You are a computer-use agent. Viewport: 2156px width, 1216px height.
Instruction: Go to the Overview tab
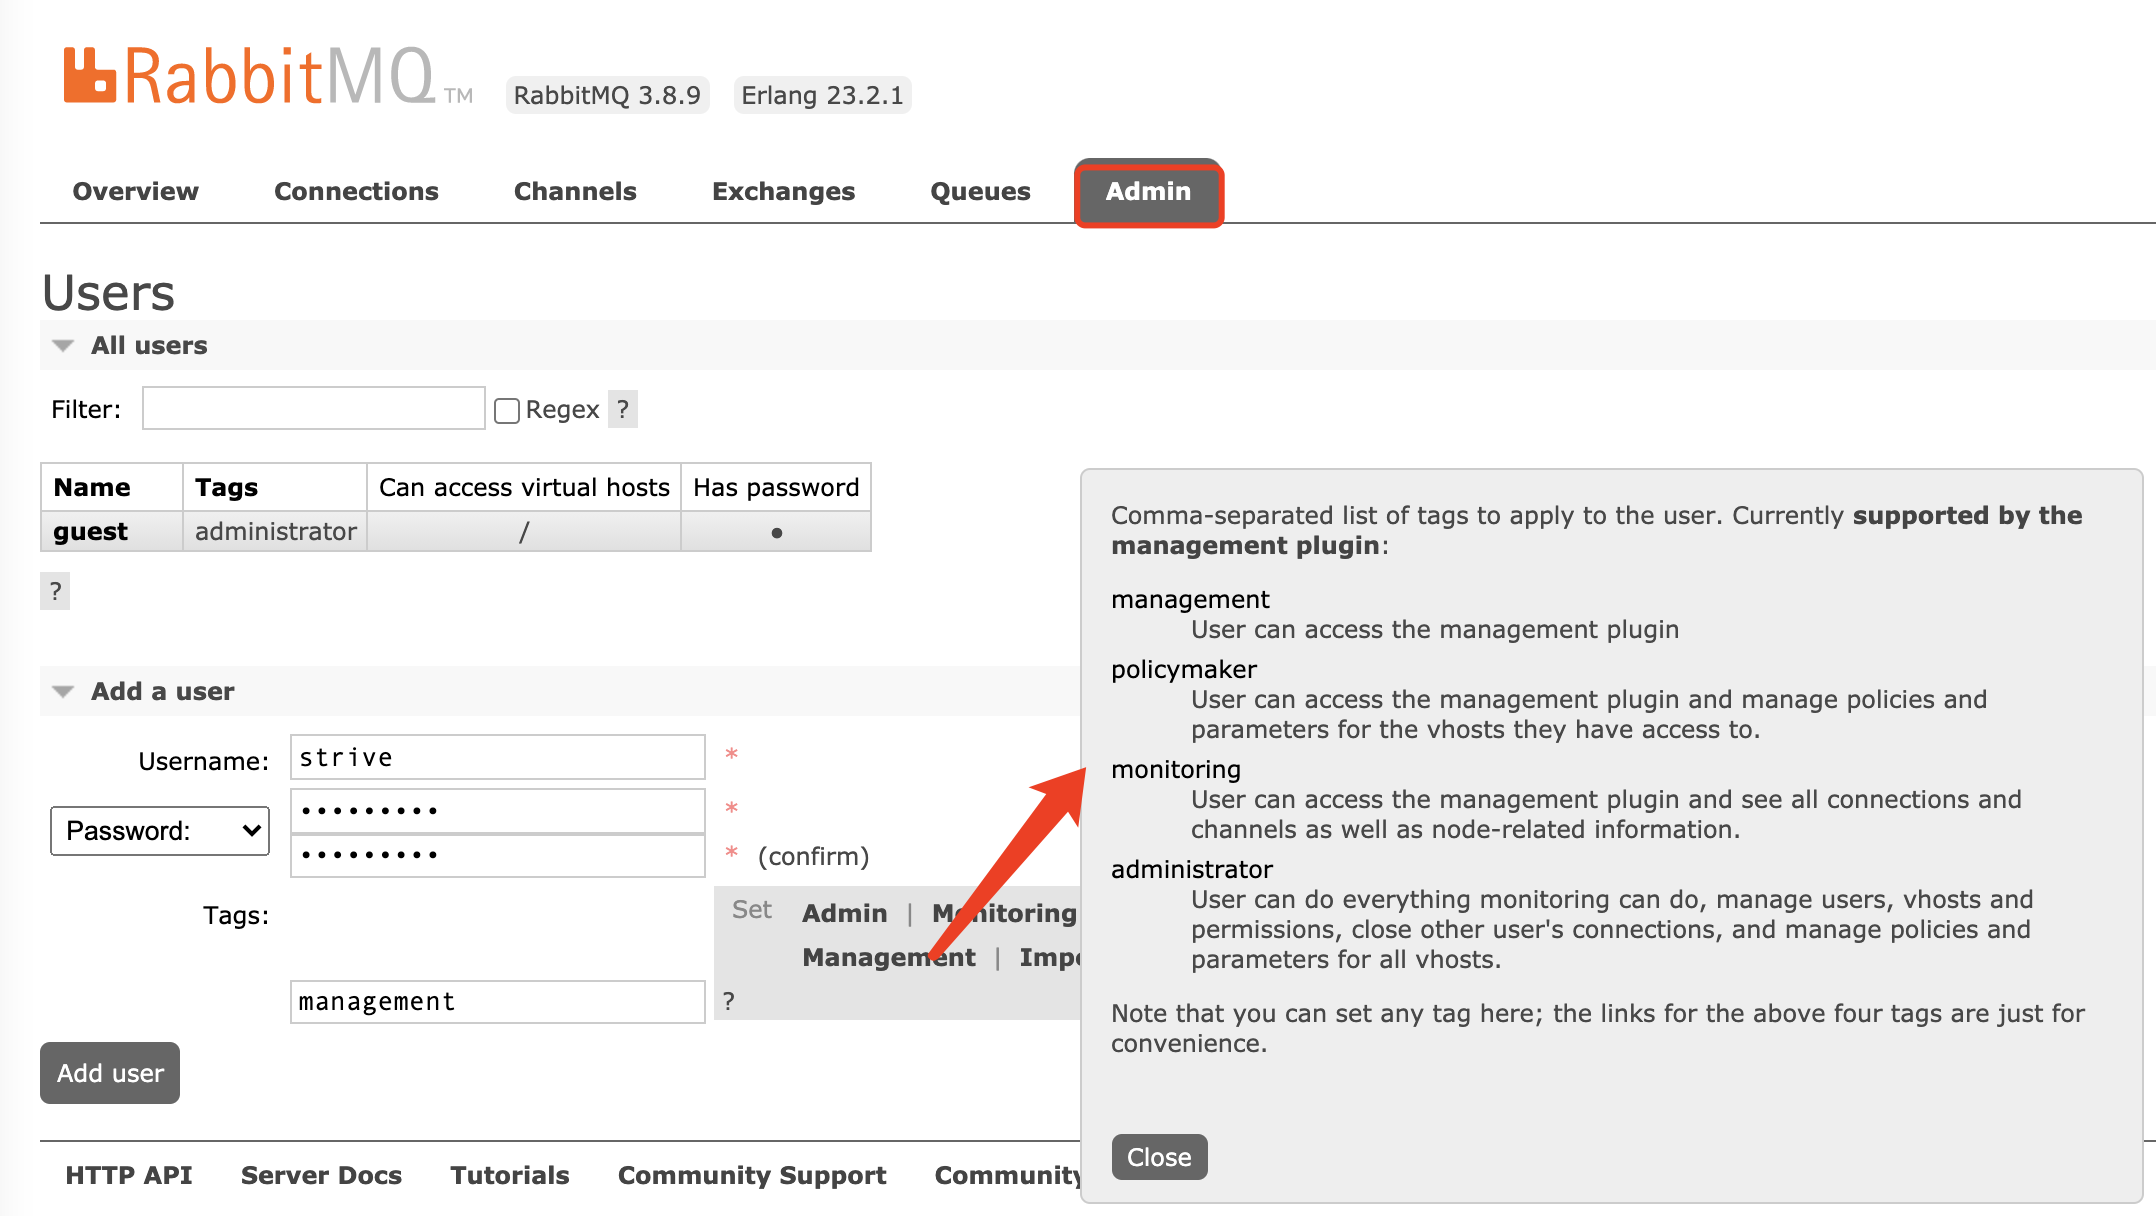136,191
